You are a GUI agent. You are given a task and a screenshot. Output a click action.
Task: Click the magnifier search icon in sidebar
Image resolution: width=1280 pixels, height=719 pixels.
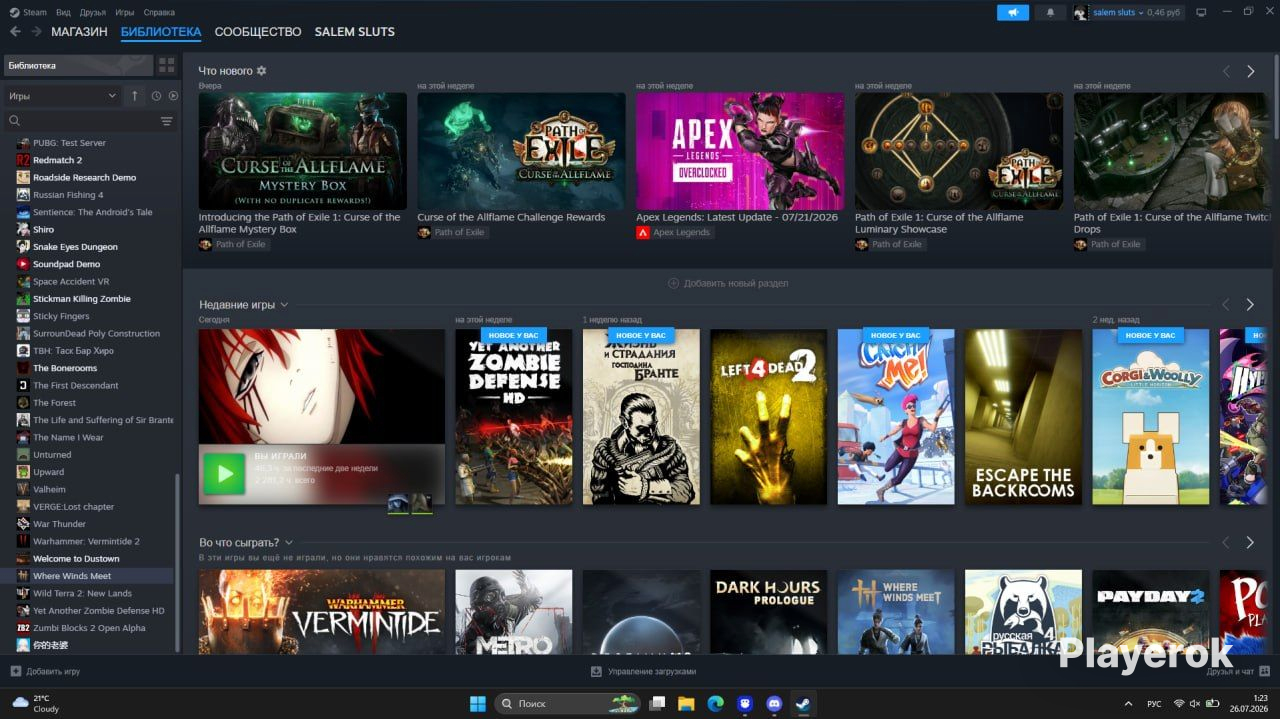click(15, 121)
